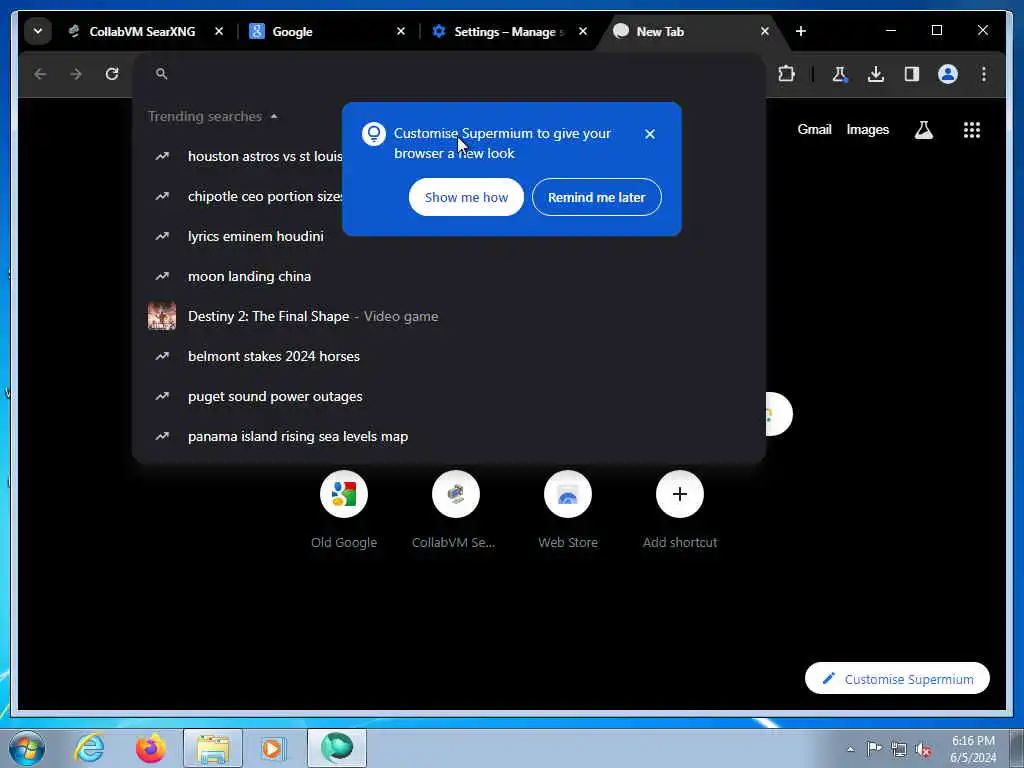Screen dimensions: 1024x768
Task: Open the Downloads icon
Action: point(876,74)
